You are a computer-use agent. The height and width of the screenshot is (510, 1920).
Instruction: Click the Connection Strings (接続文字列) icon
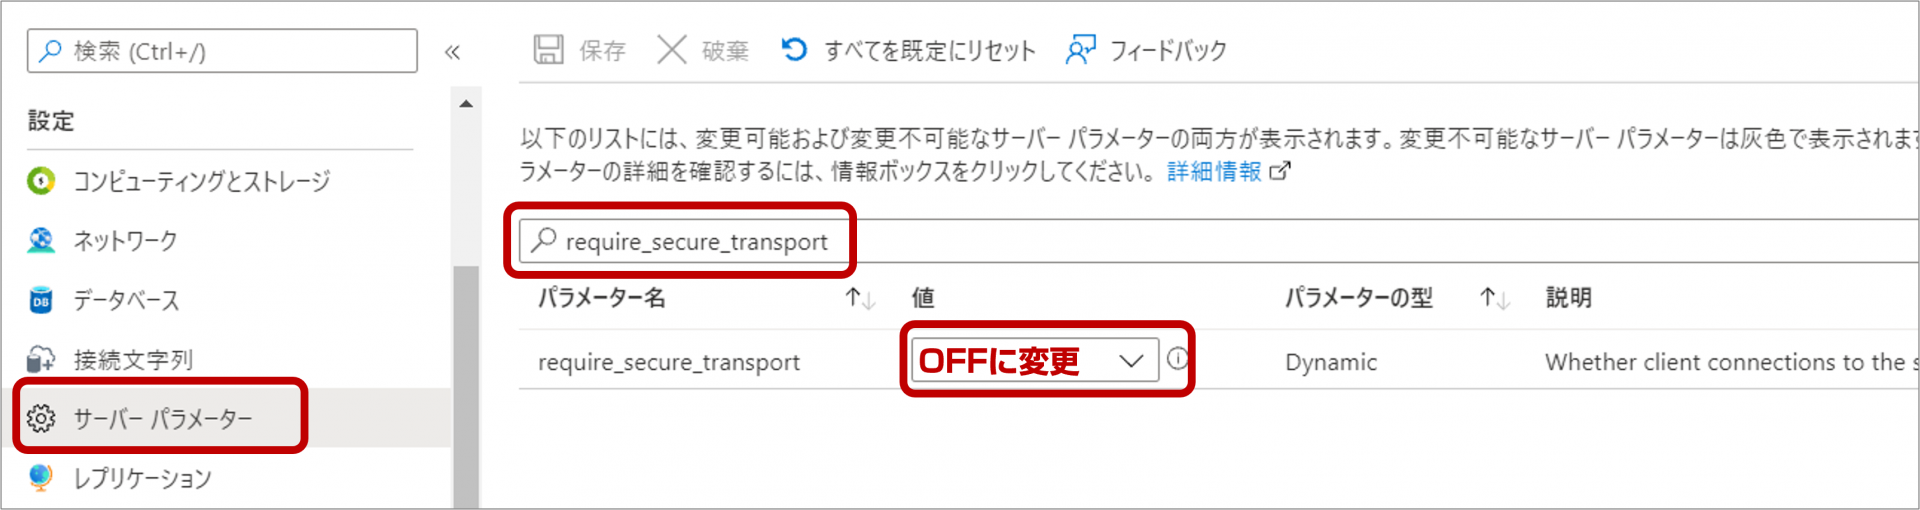(x=41, y=359)
